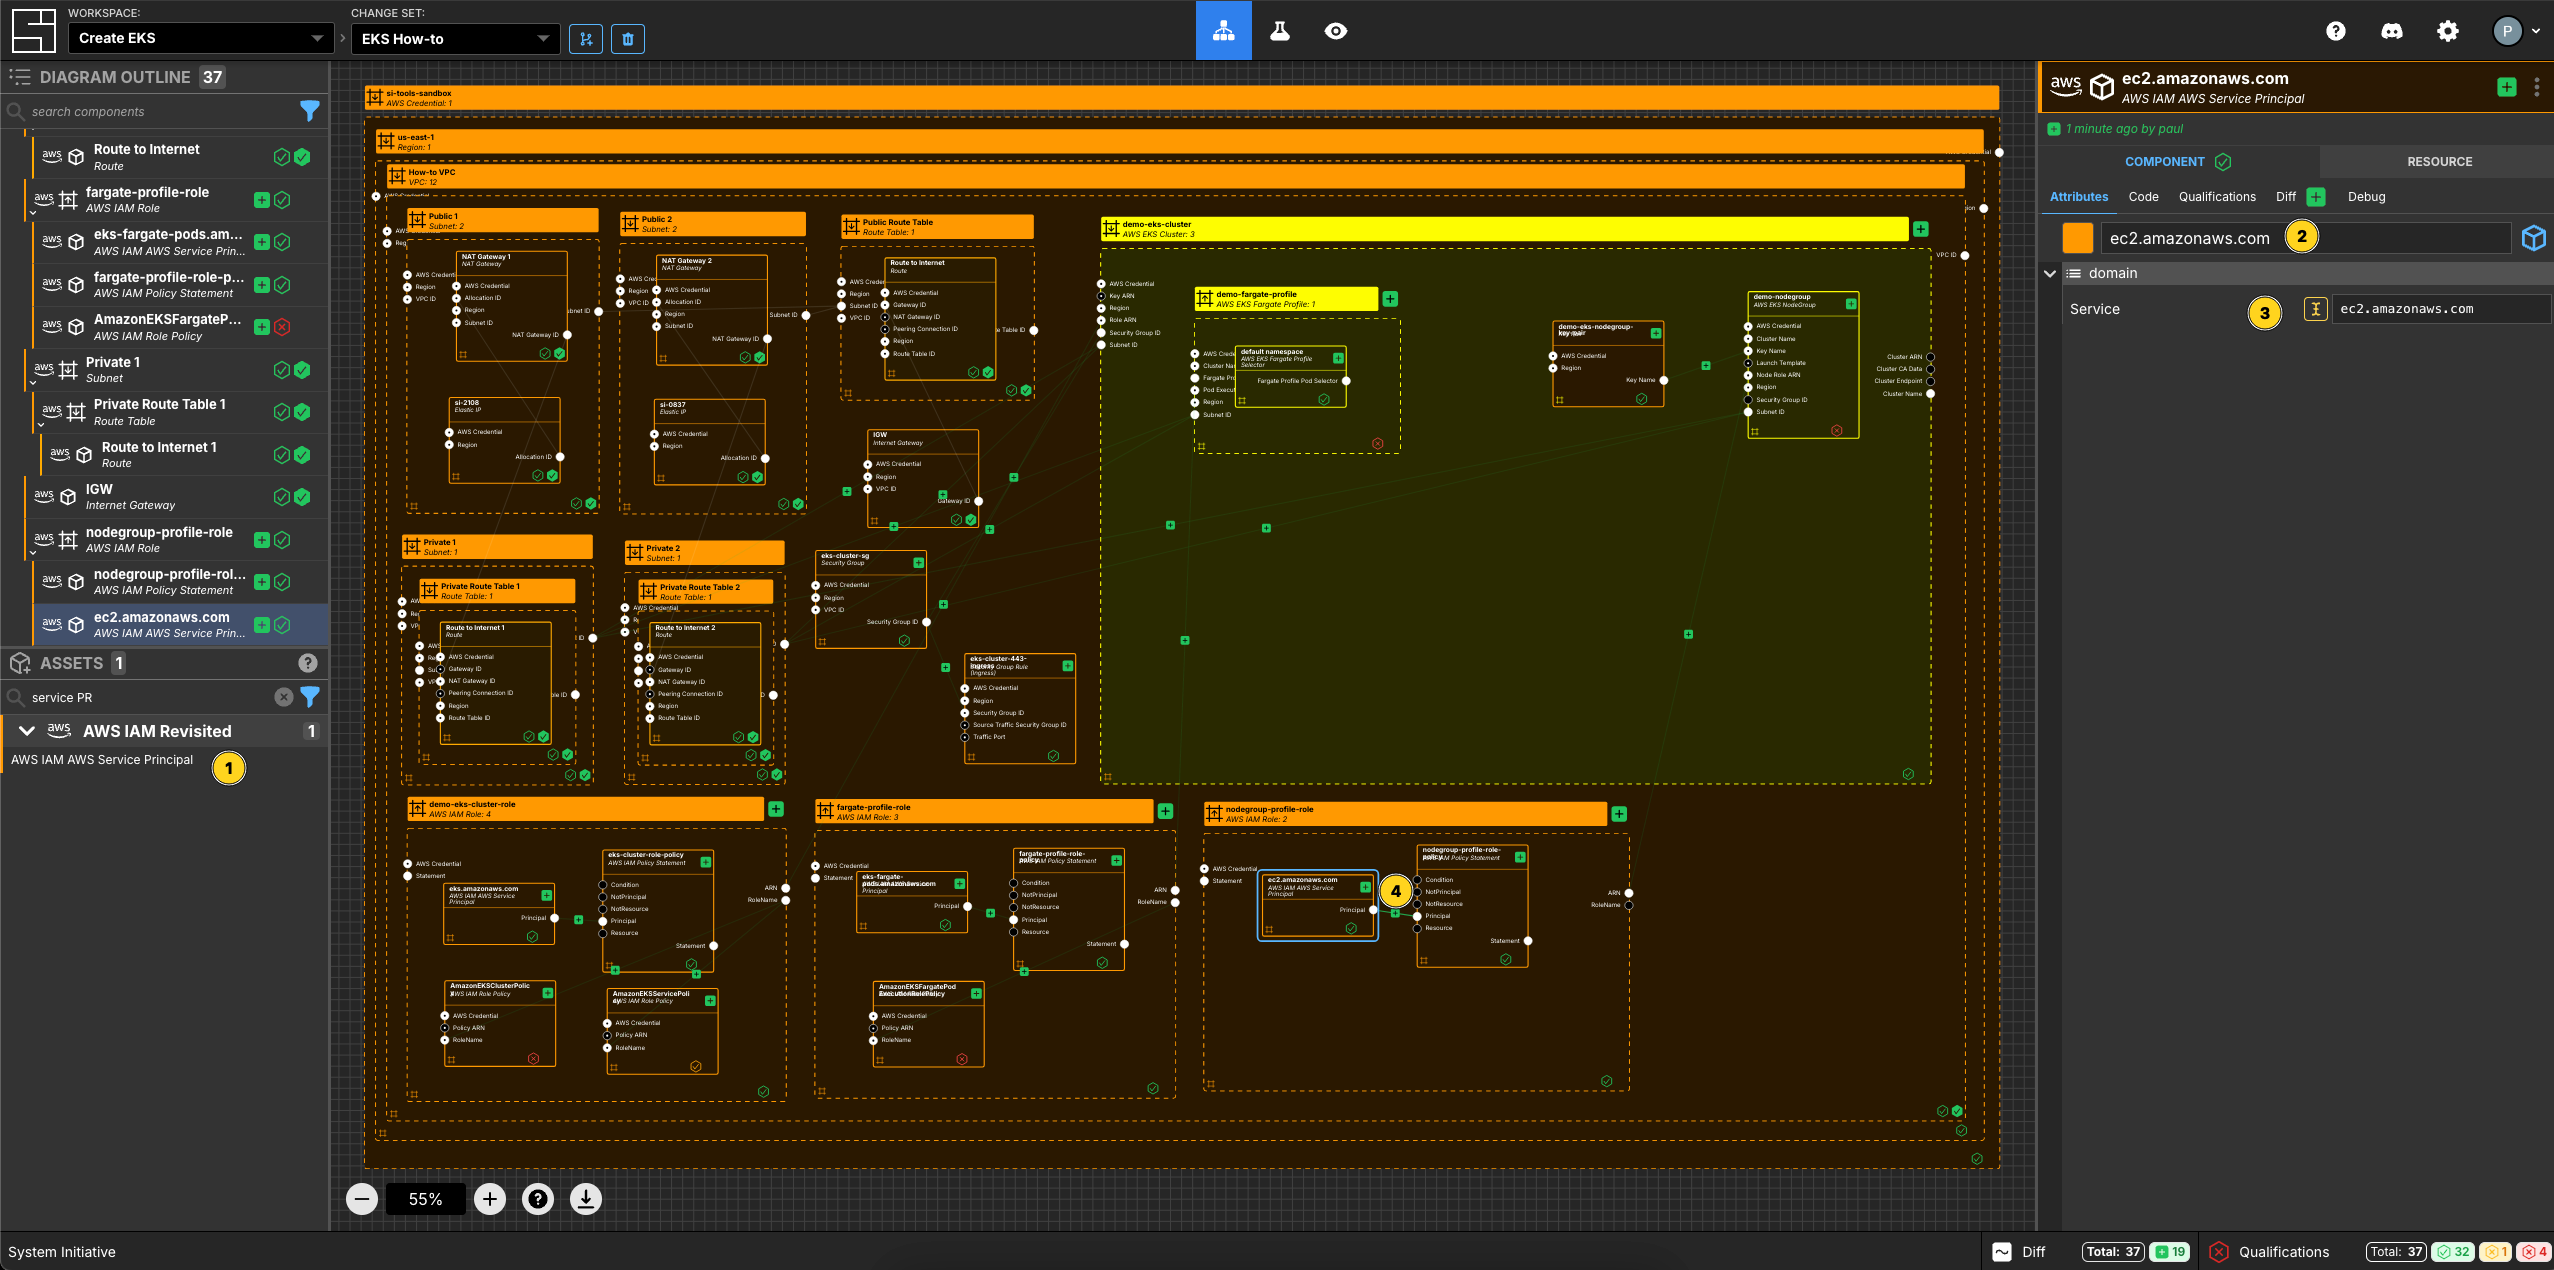Expand the AWS IAM Revisited asset group

[x=26, y=729]
